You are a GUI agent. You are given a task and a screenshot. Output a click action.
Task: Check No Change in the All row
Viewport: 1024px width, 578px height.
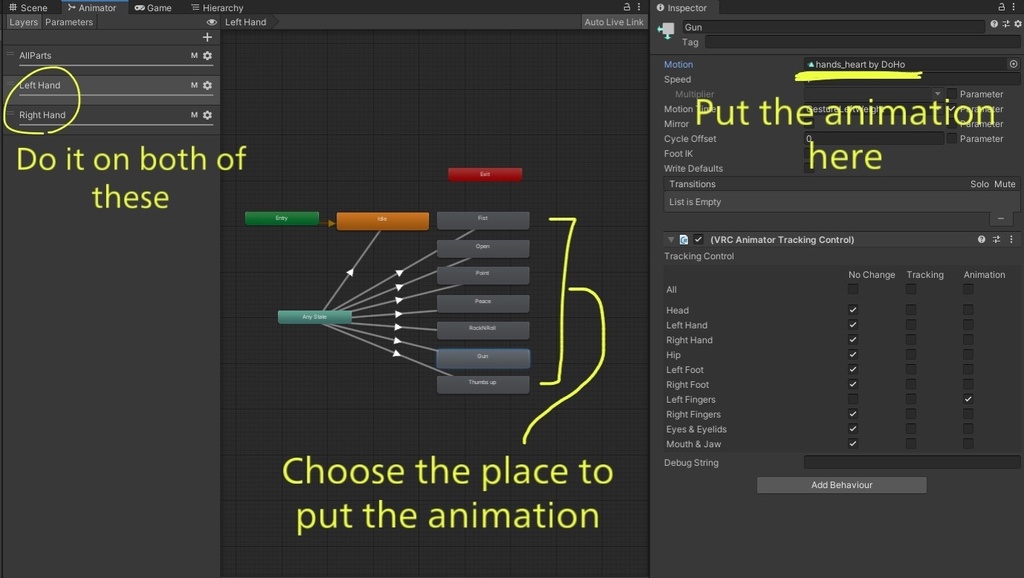coord(852,289)
